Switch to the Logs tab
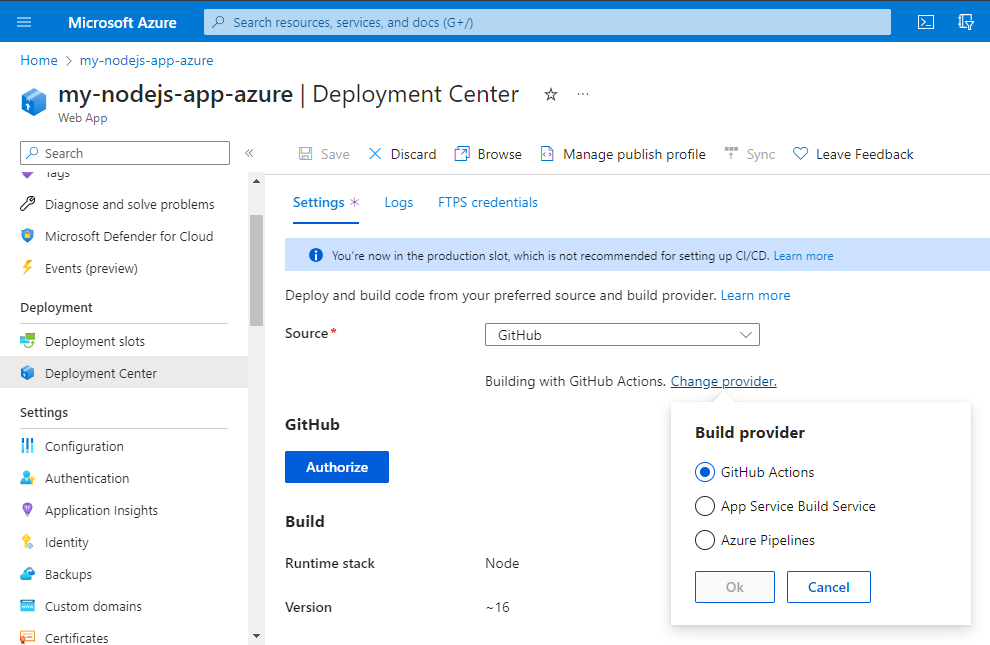Screen dimensions: 990x645 (398, 202)
